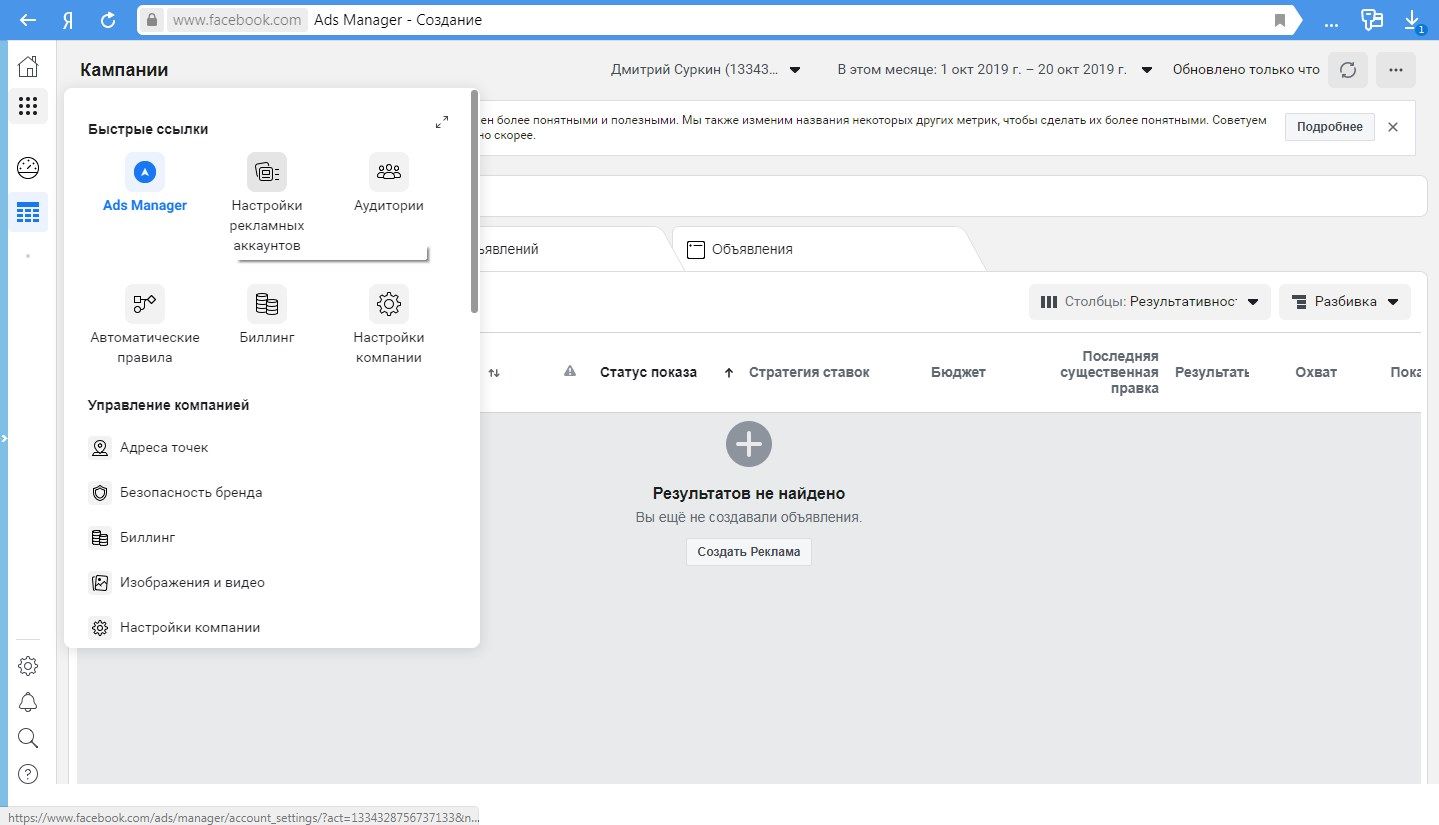
Task: Click the browser translate/feedback icon
Action: tap(1371, 20)
